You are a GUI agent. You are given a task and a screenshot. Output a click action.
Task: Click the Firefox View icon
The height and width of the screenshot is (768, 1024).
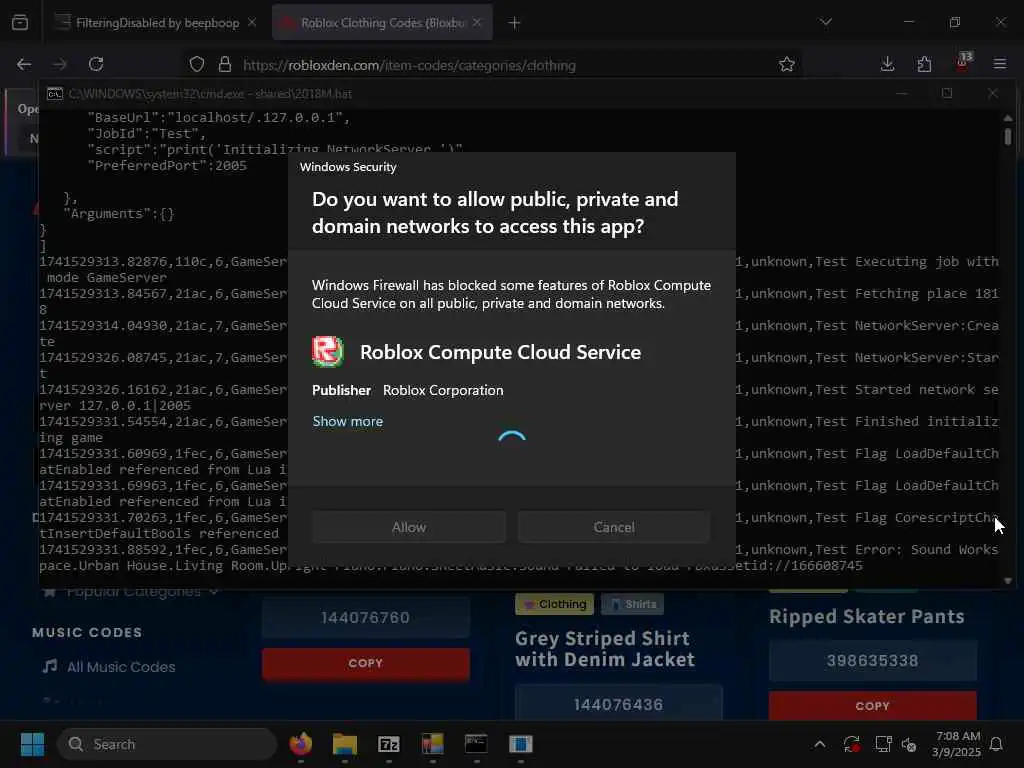point(20,23)
